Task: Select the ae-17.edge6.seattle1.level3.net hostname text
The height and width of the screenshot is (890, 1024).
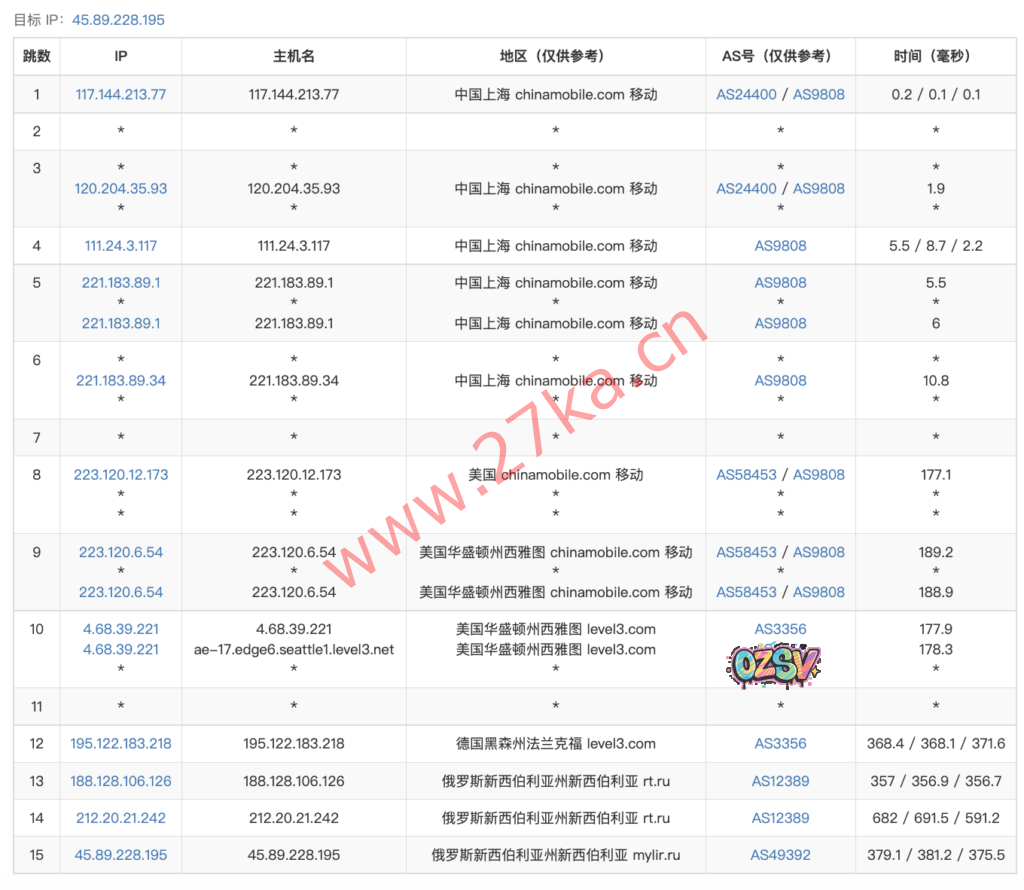Action: 294,650
